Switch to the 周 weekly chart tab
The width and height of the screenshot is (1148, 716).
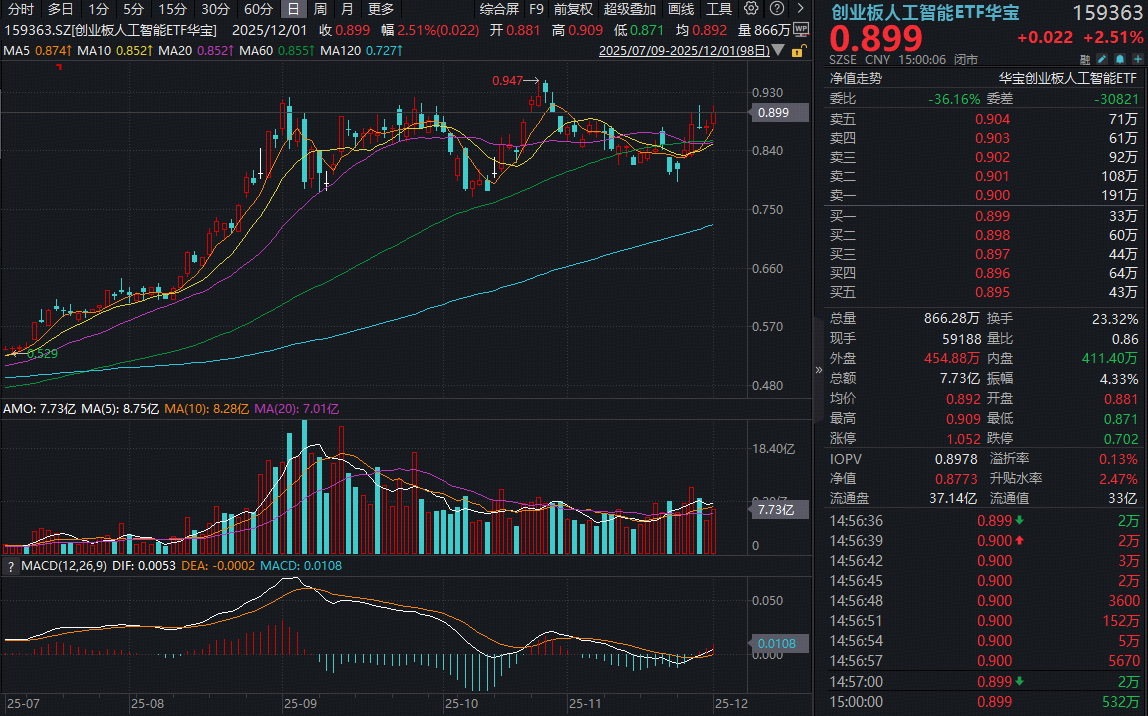(320, 9)
